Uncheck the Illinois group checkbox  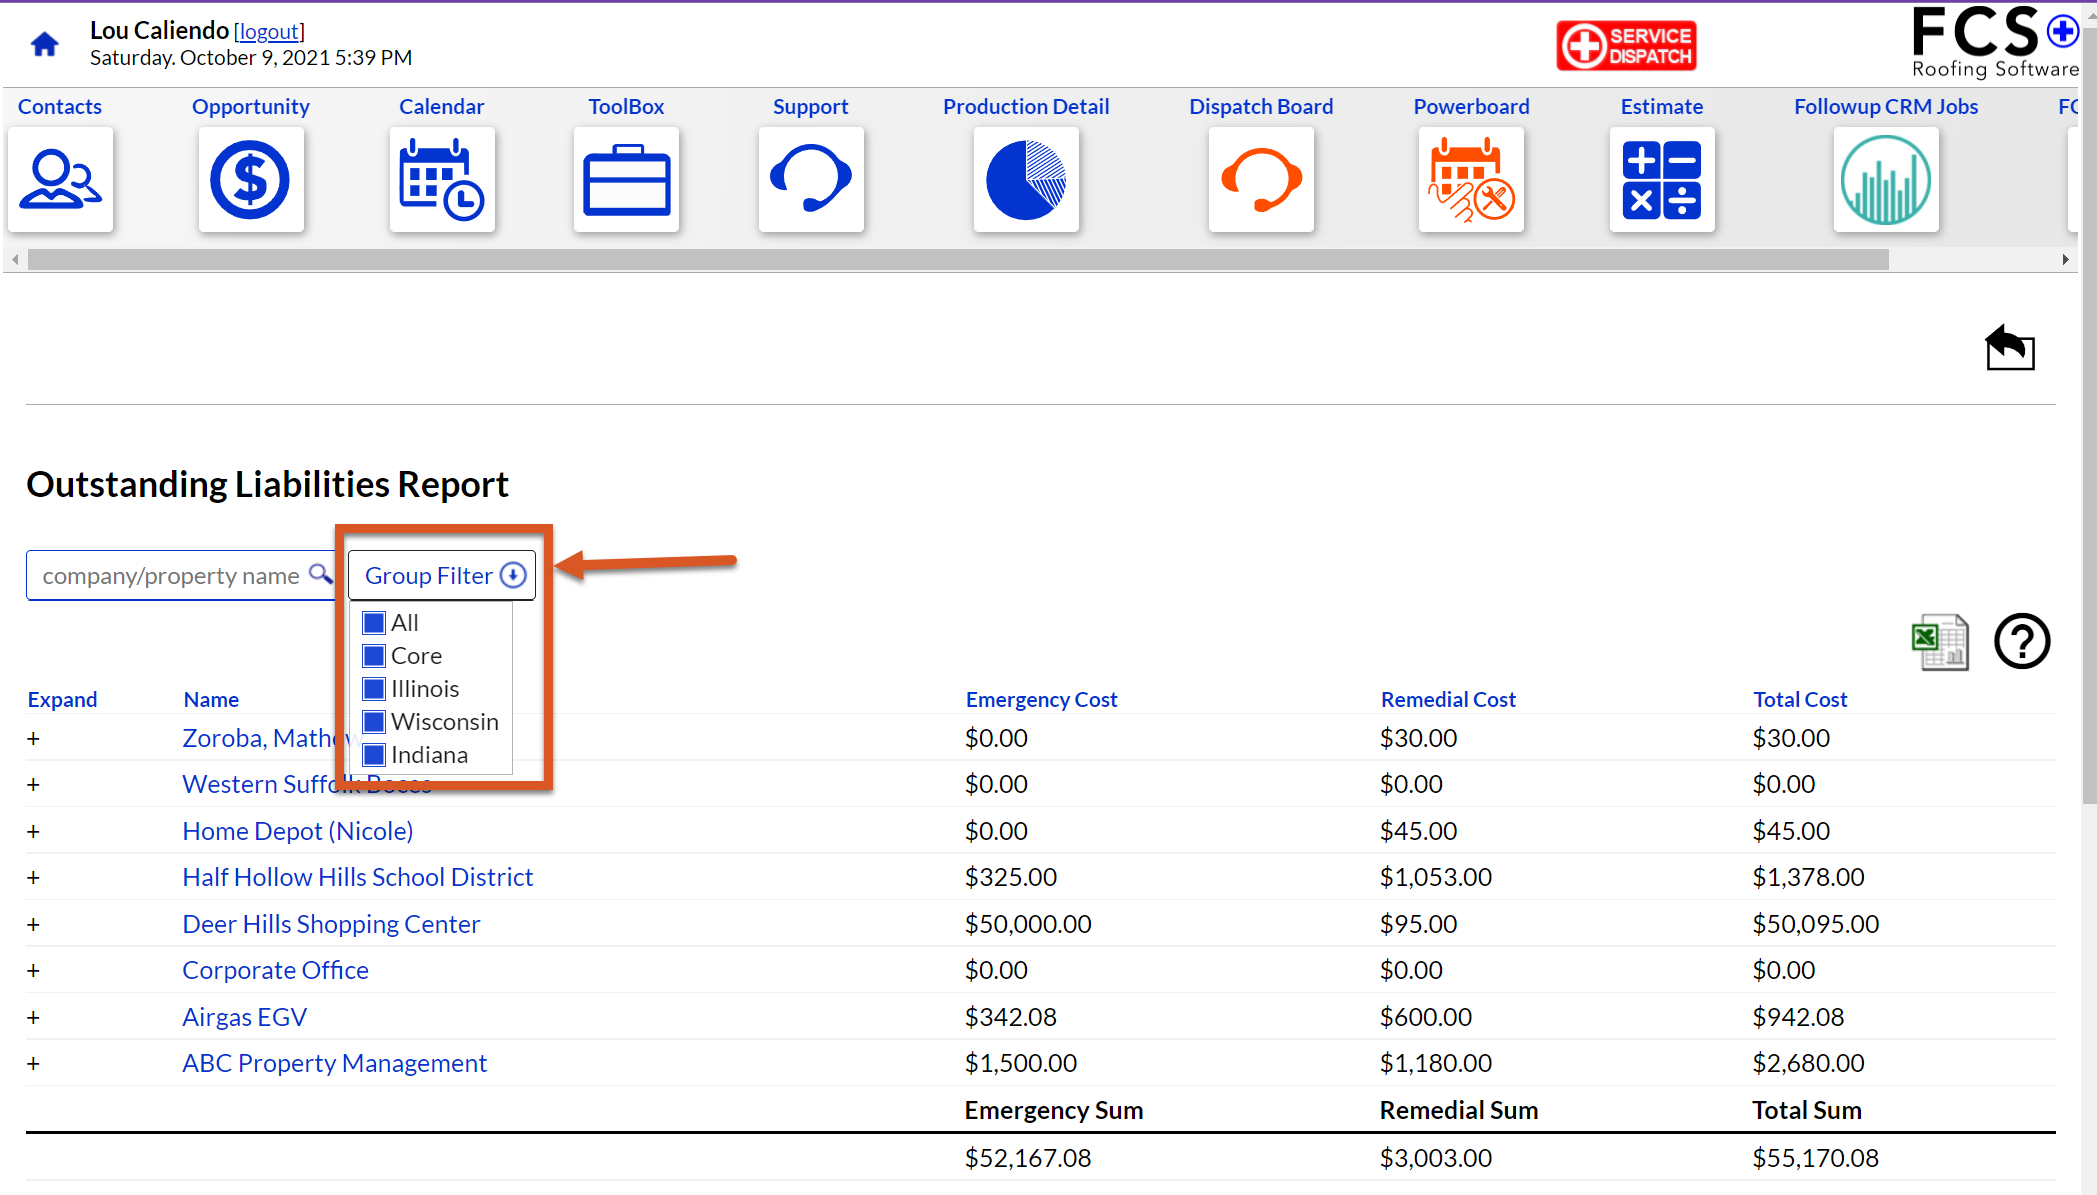[x=374, y=689]
